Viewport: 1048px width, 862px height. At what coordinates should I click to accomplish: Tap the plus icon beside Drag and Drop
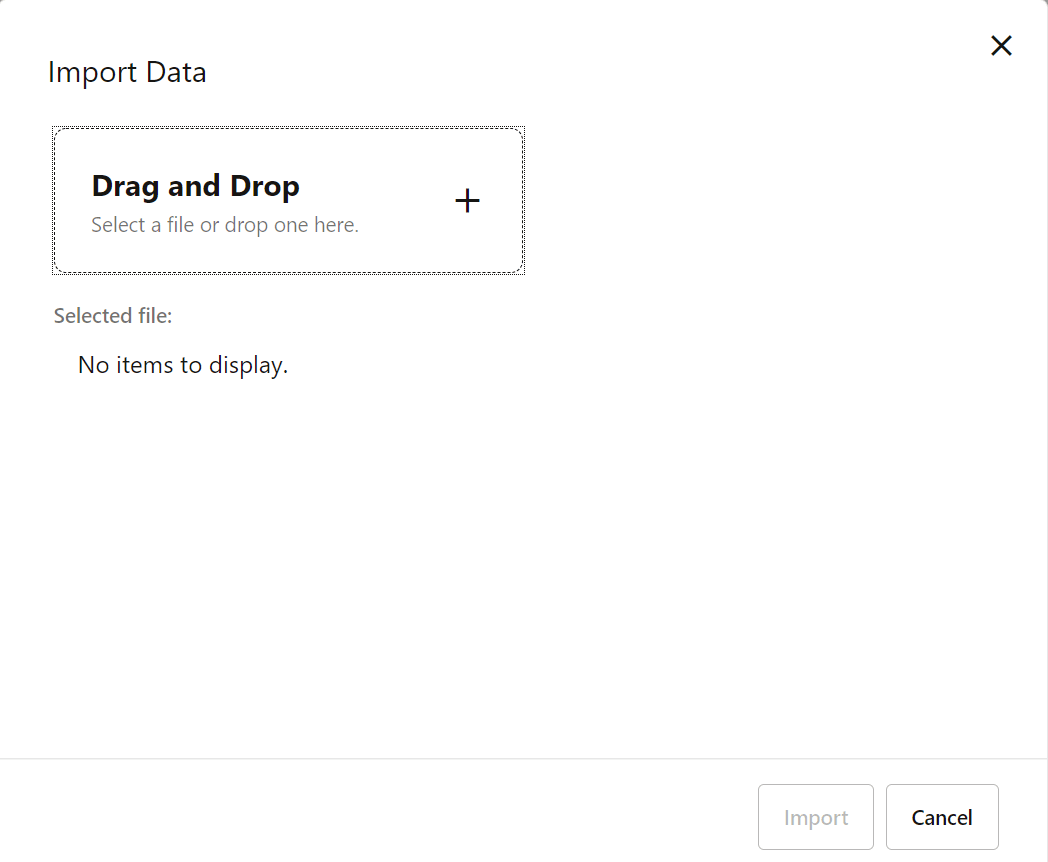click(467, 200)
